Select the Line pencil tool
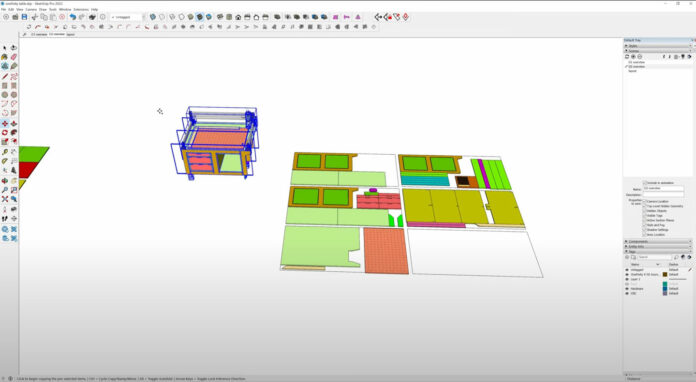 tap(5, 76)
